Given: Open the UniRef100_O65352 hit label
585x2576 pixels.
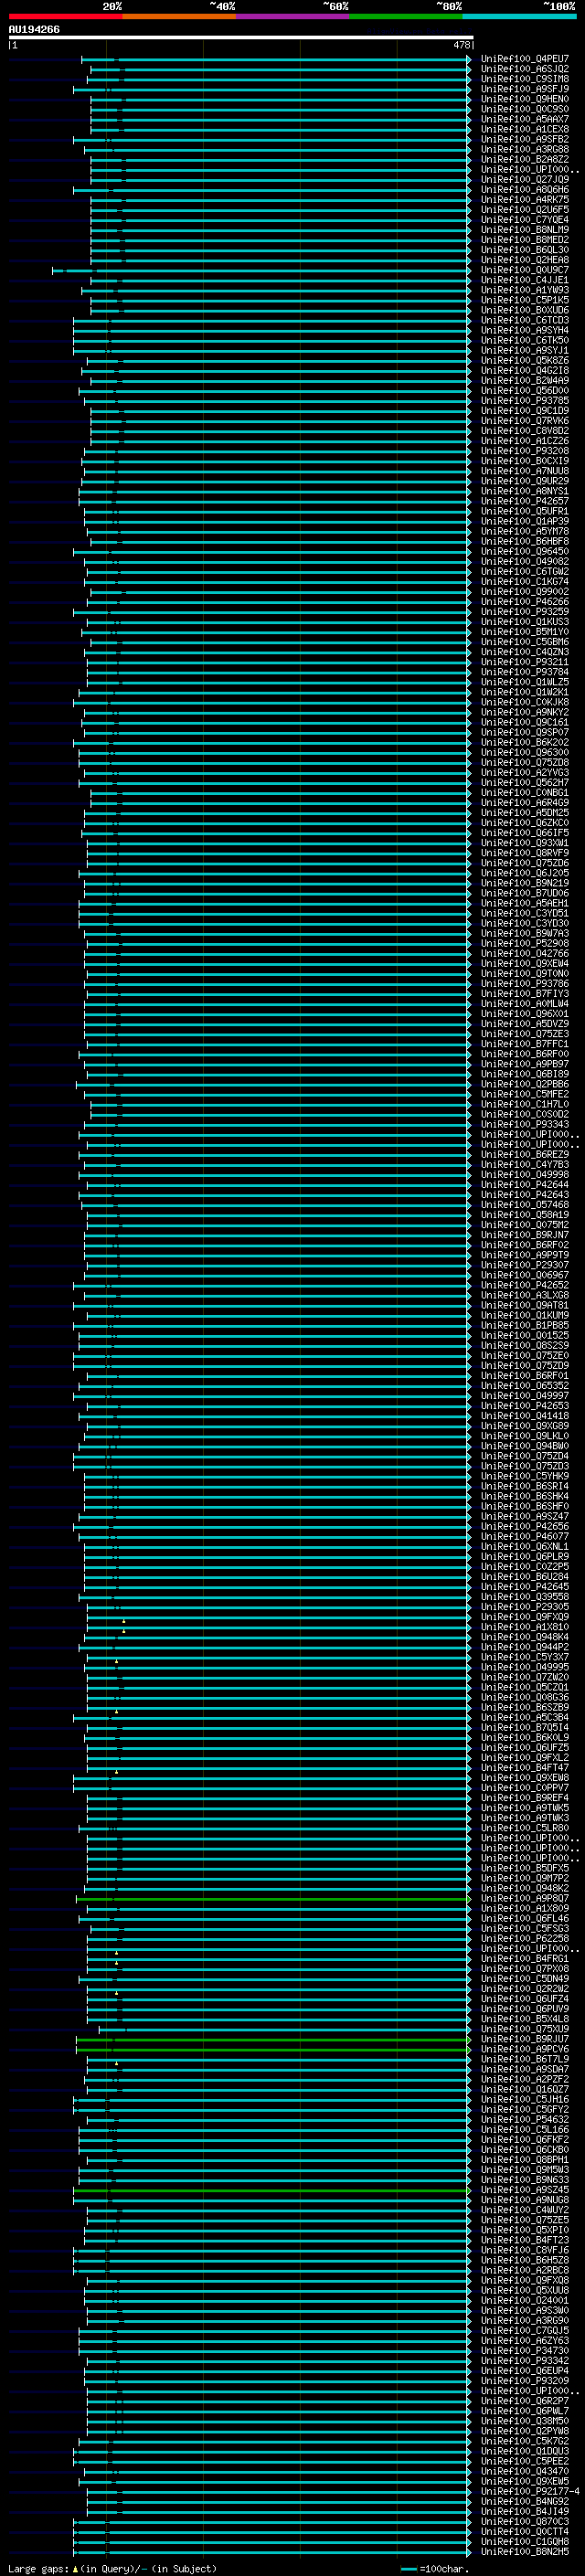Looking at the screenshot, I should 525,1386.
